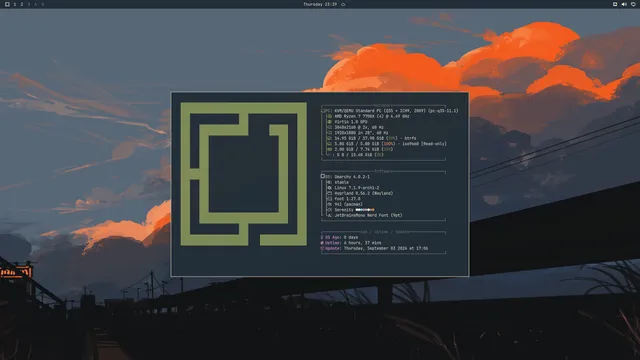Click the Uptime '4 hours, 37 mins' line
This screenshot has height=360, width=640.
[x=351, y=243]
